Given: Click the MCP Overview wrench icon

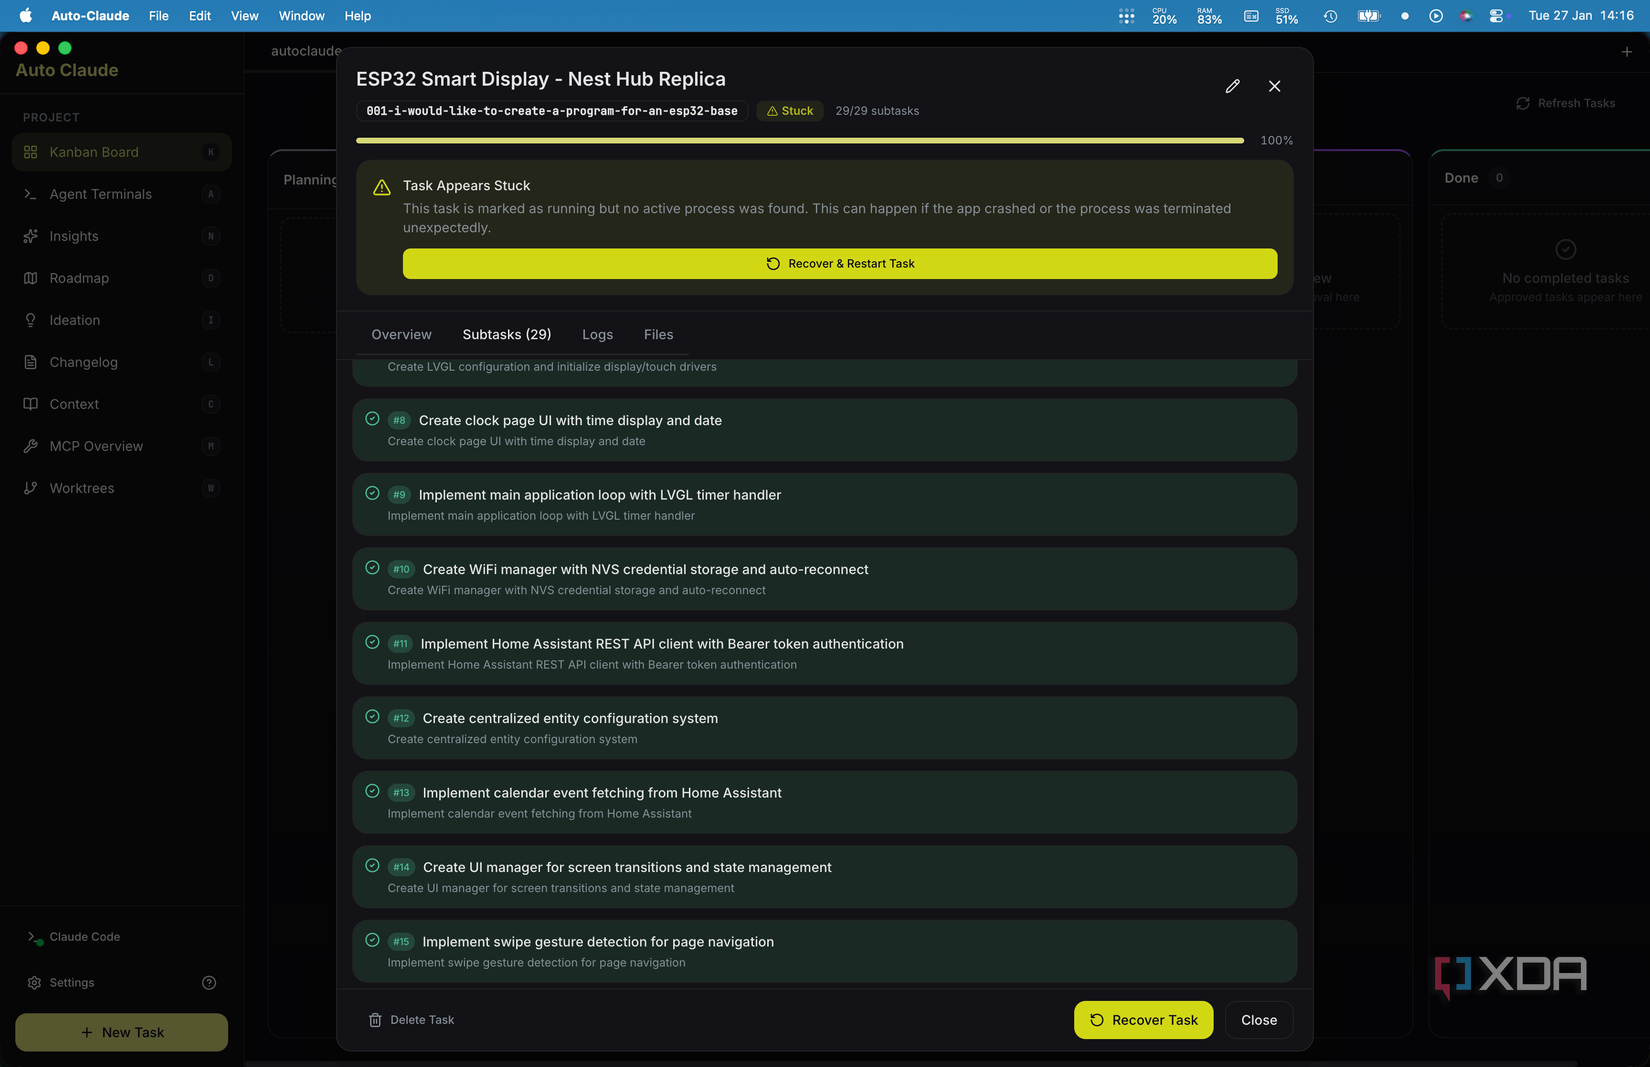Looking at the screenshot, I should pos(31,446).
